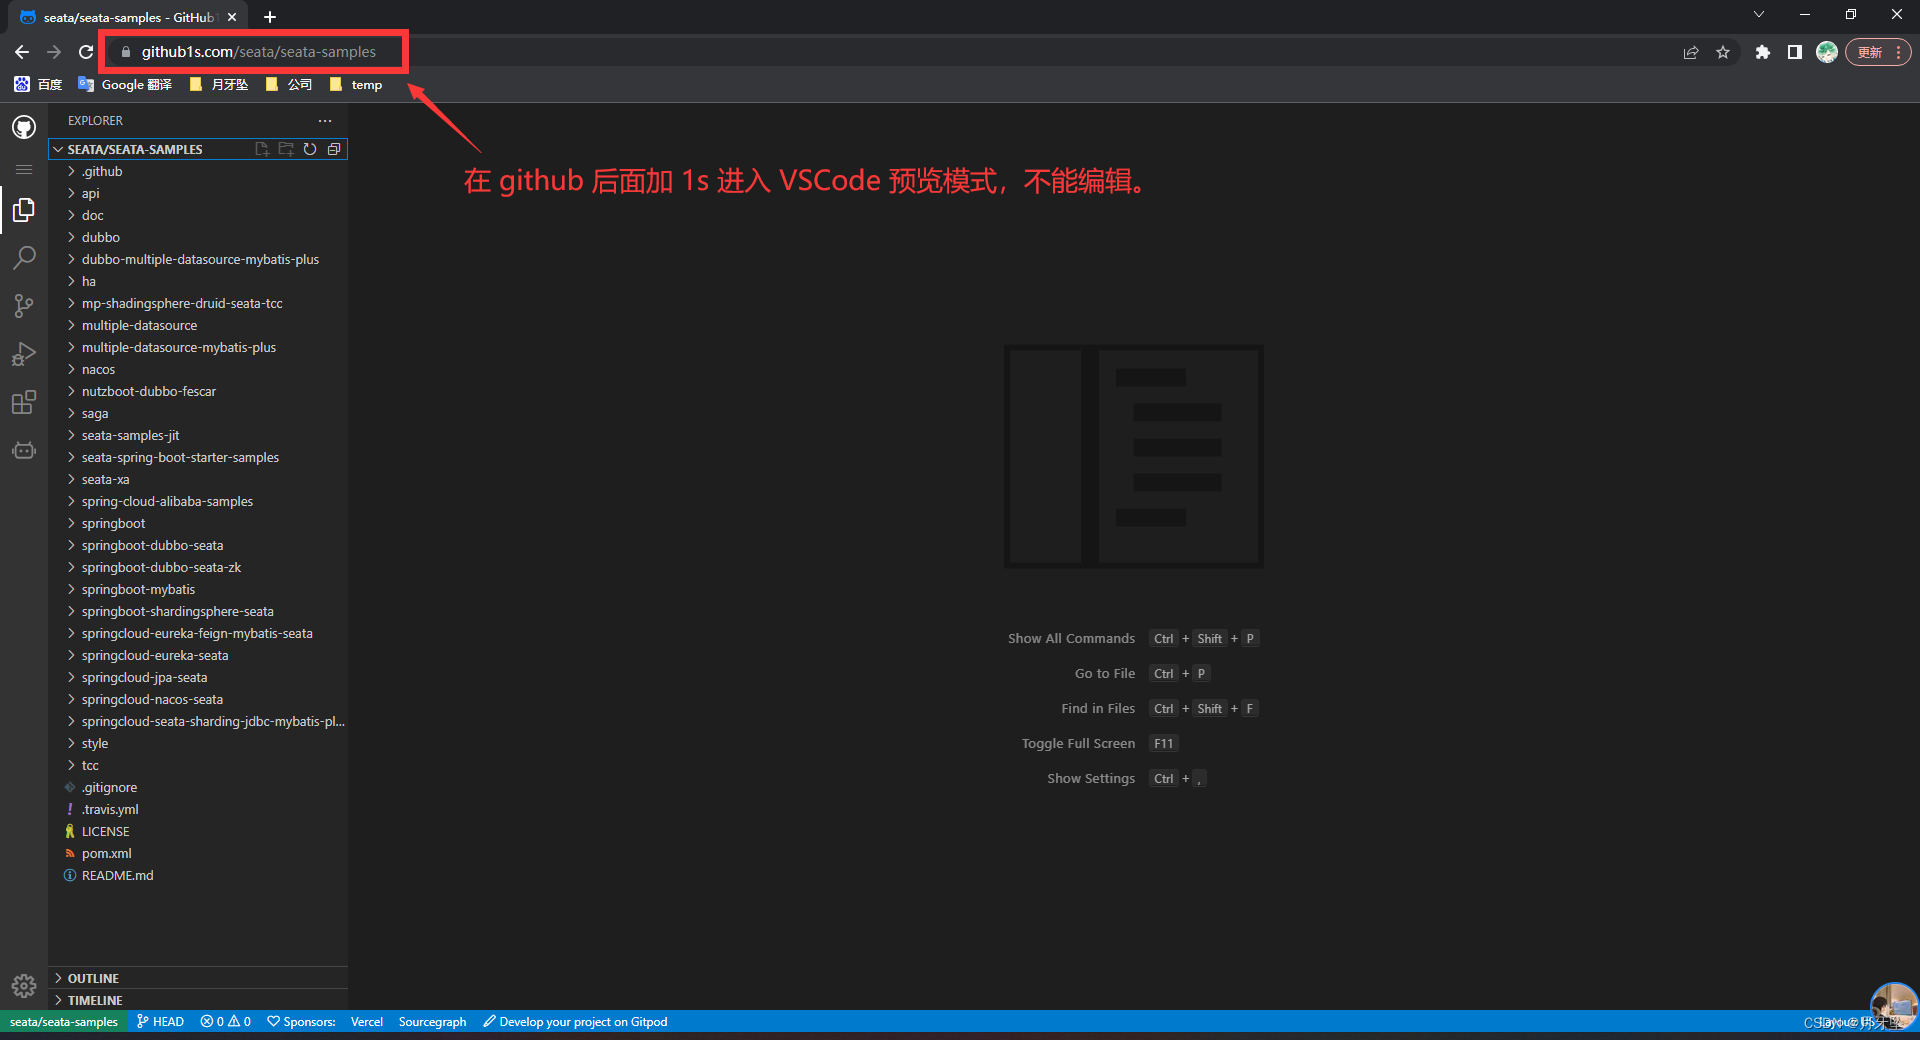Image resolution: width=1920 pixels, height=1040 pixels.
Task: Open the Google 翻译 bookmark
Action: click(126, 85)
